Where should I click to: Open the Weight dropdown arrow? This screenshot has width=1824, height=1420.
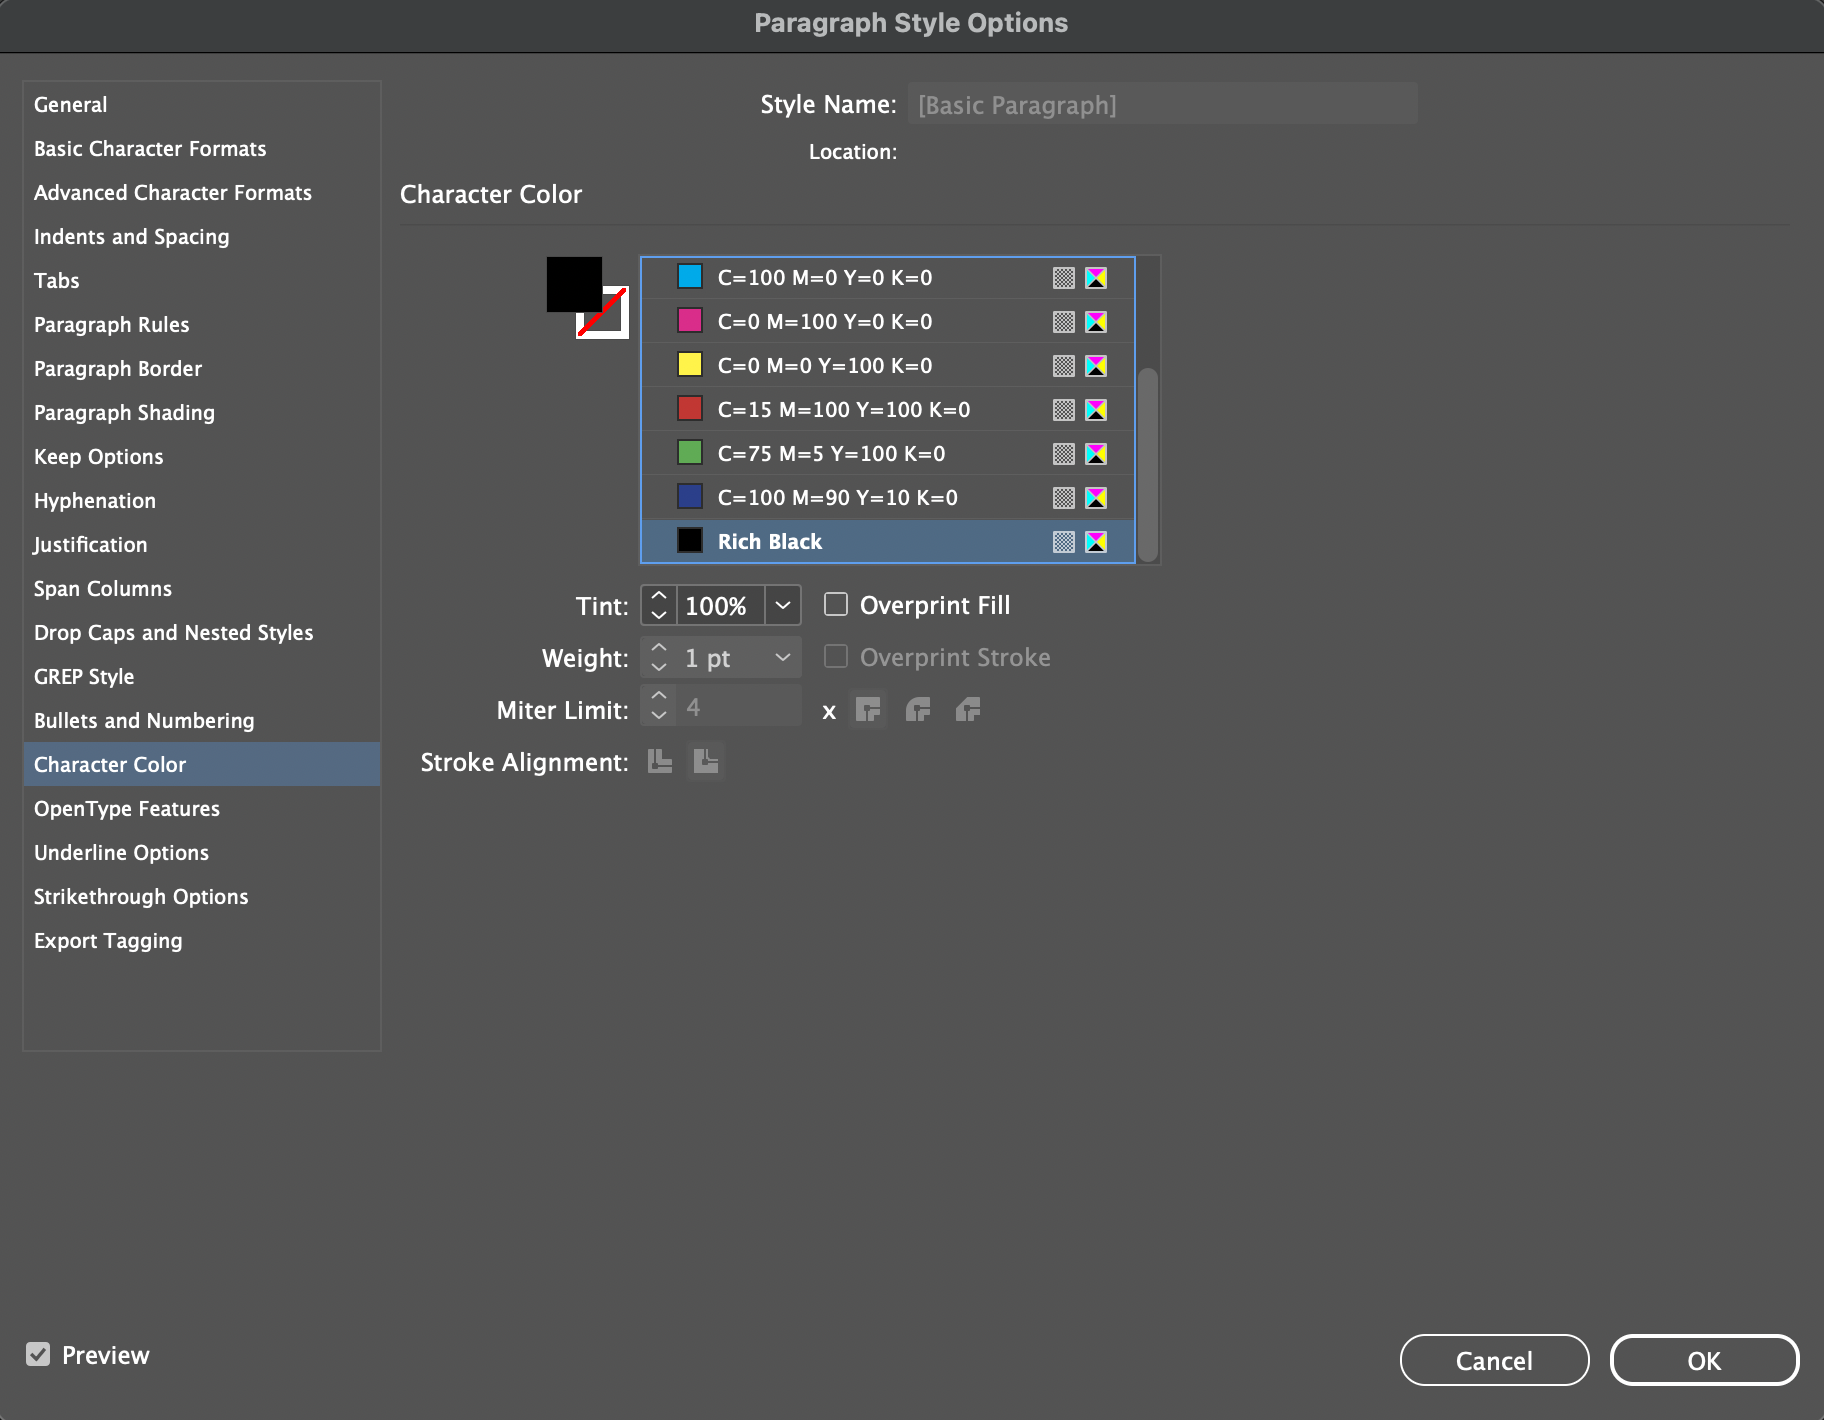coord(783,657)
